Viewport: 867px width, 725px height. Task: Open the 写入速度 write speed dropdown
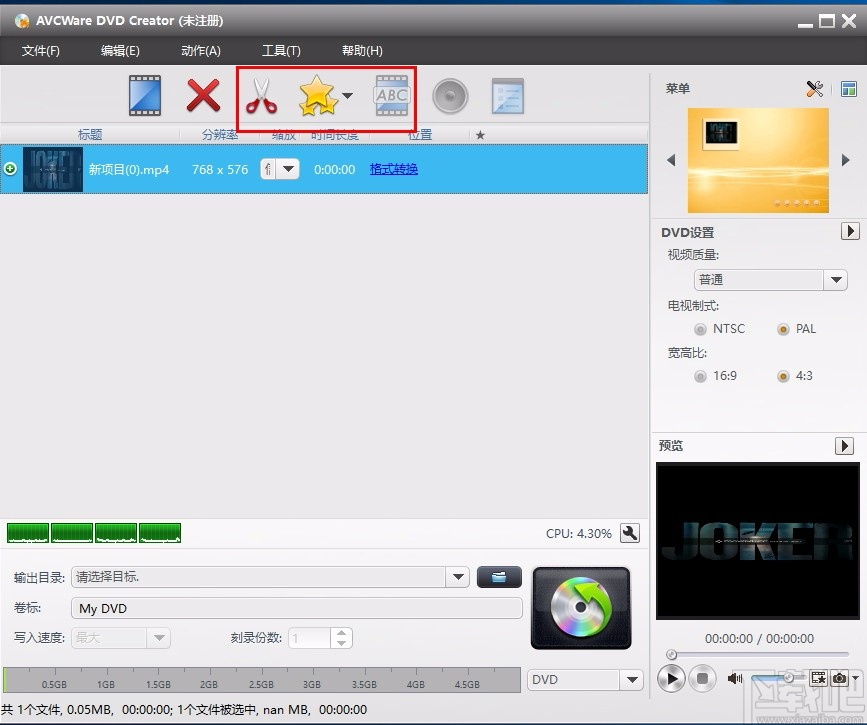pyautogui.click(x=158, y=637)
